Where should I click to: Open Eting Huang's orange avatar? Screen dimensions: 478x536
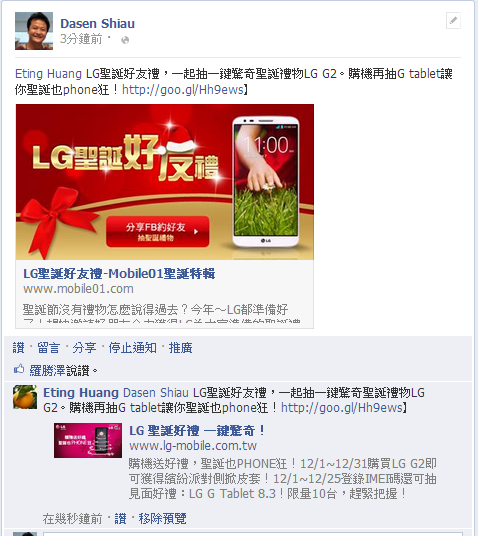pyautogui.click(x=25, y=397)
